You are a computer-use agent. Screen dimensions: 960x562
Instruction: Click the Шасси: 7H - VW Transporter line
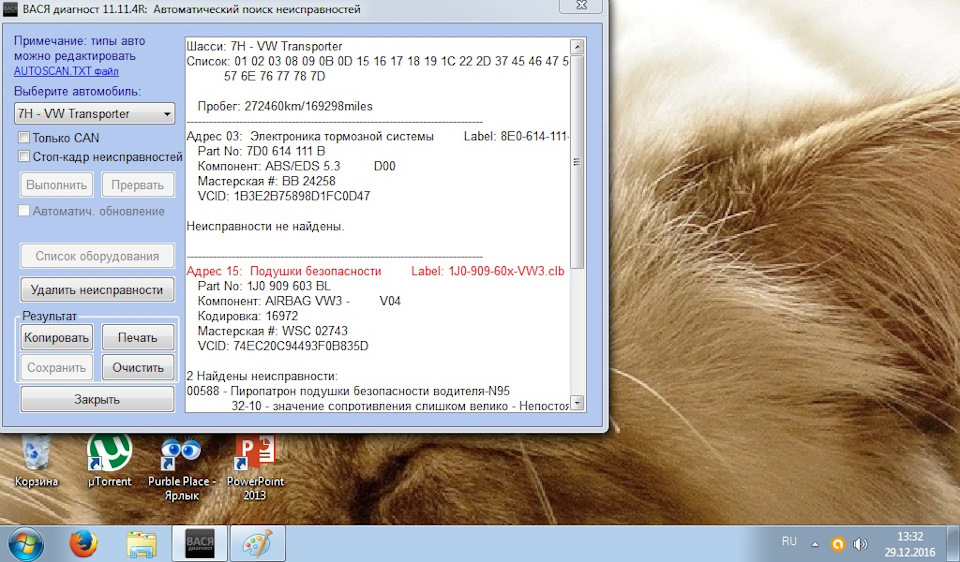264,46
